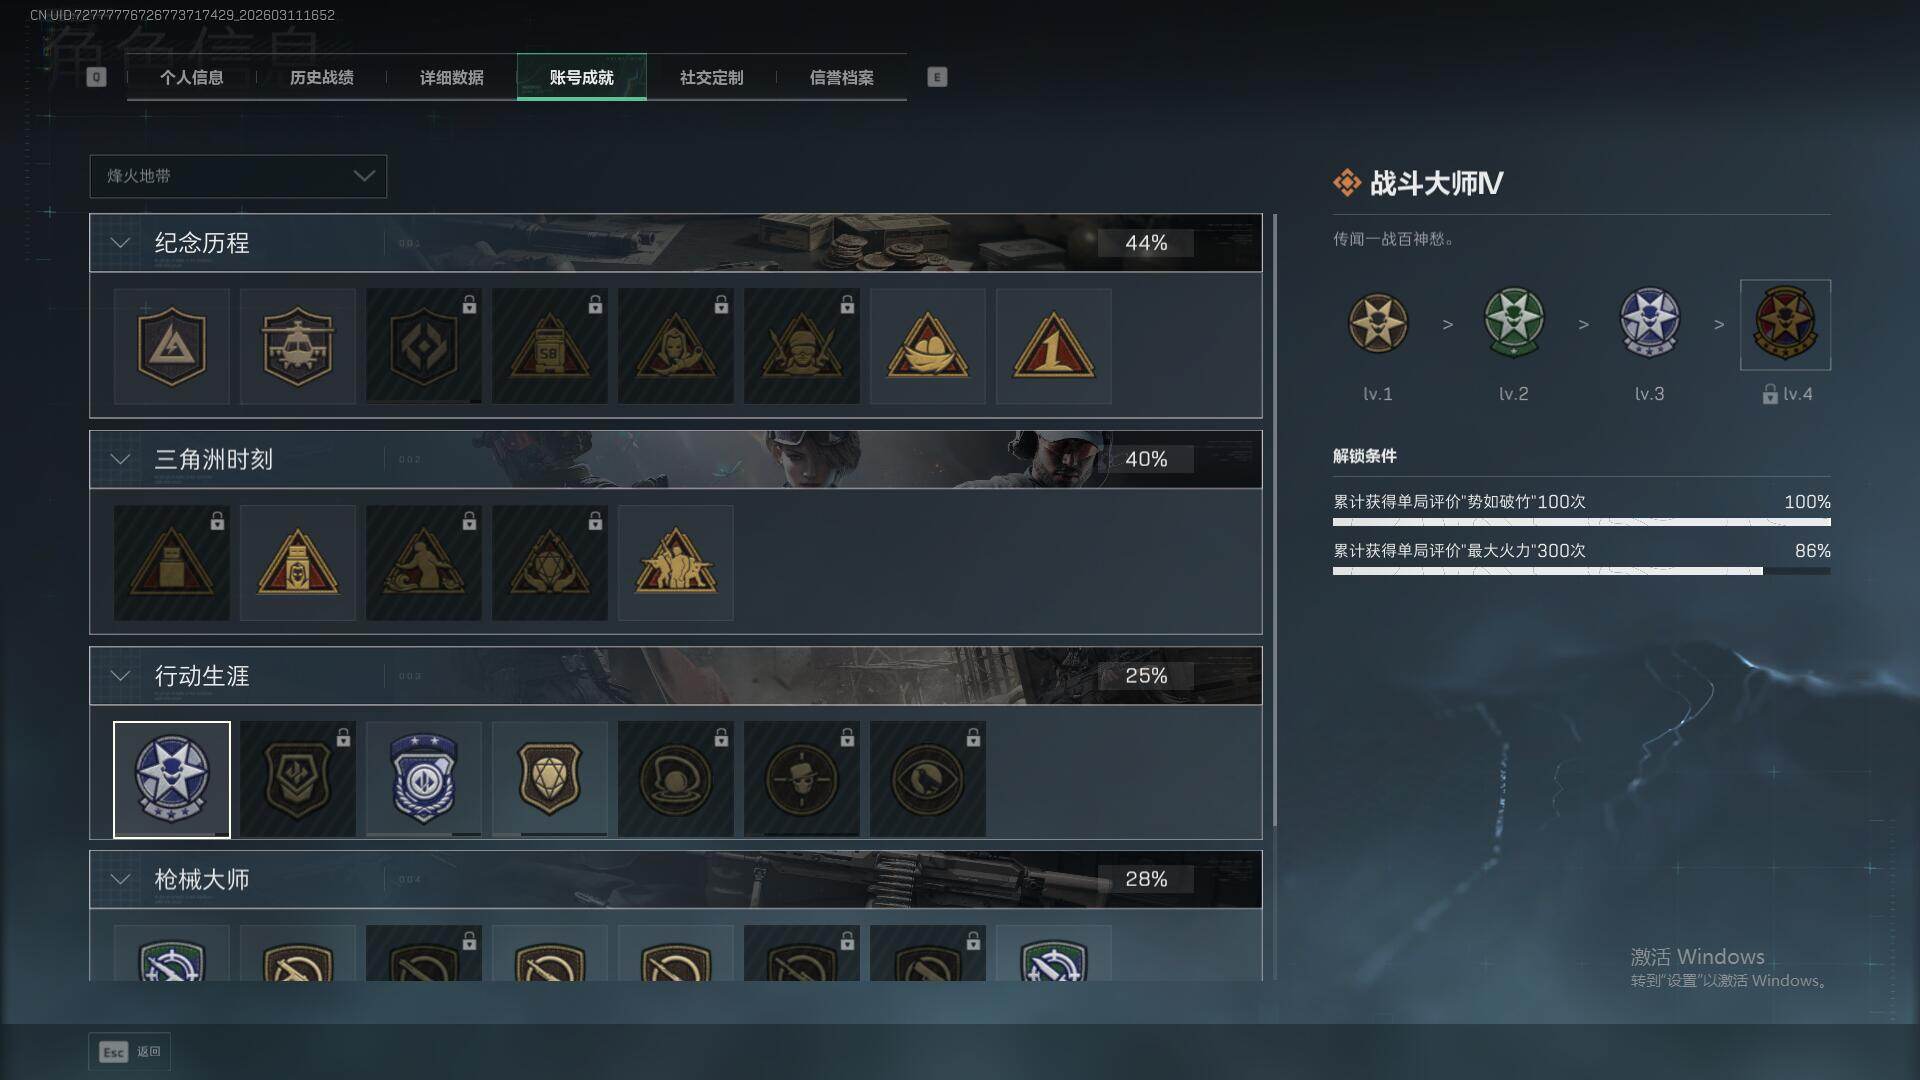View the lv.2 green star medal

1513,323
